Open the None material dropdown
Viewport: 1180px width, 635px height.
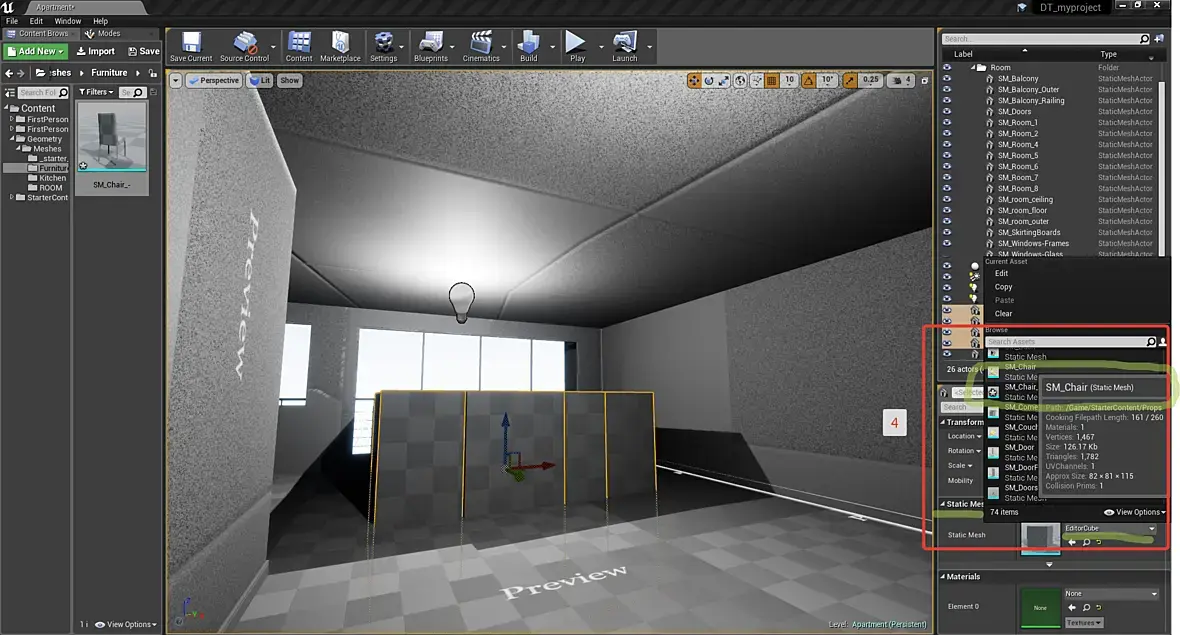(1111, 594)
